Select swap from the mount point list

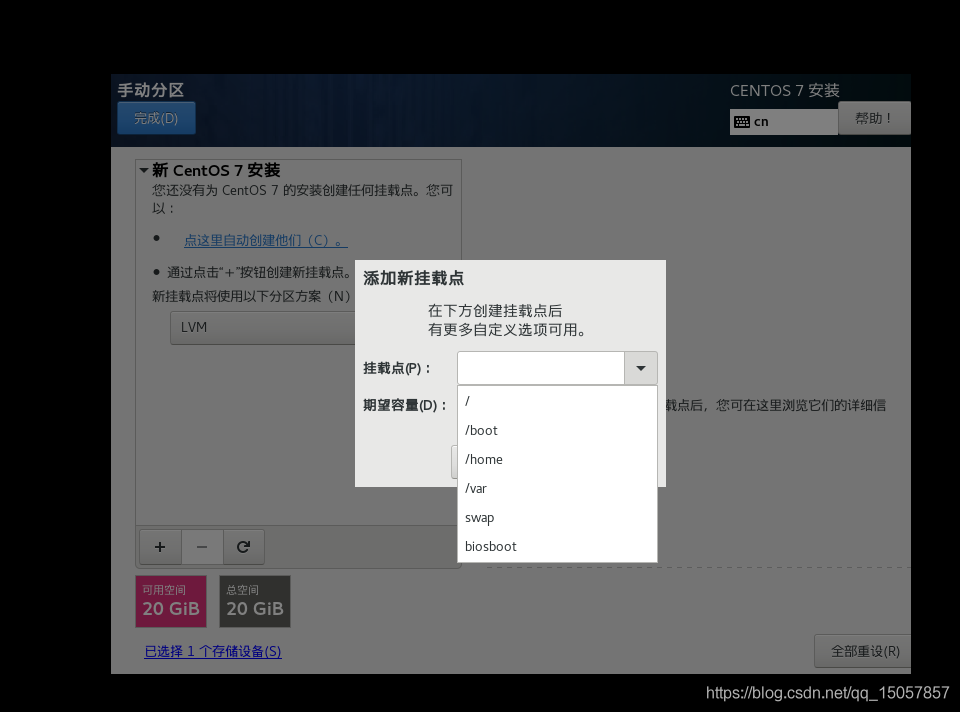(x=557, y=517)
